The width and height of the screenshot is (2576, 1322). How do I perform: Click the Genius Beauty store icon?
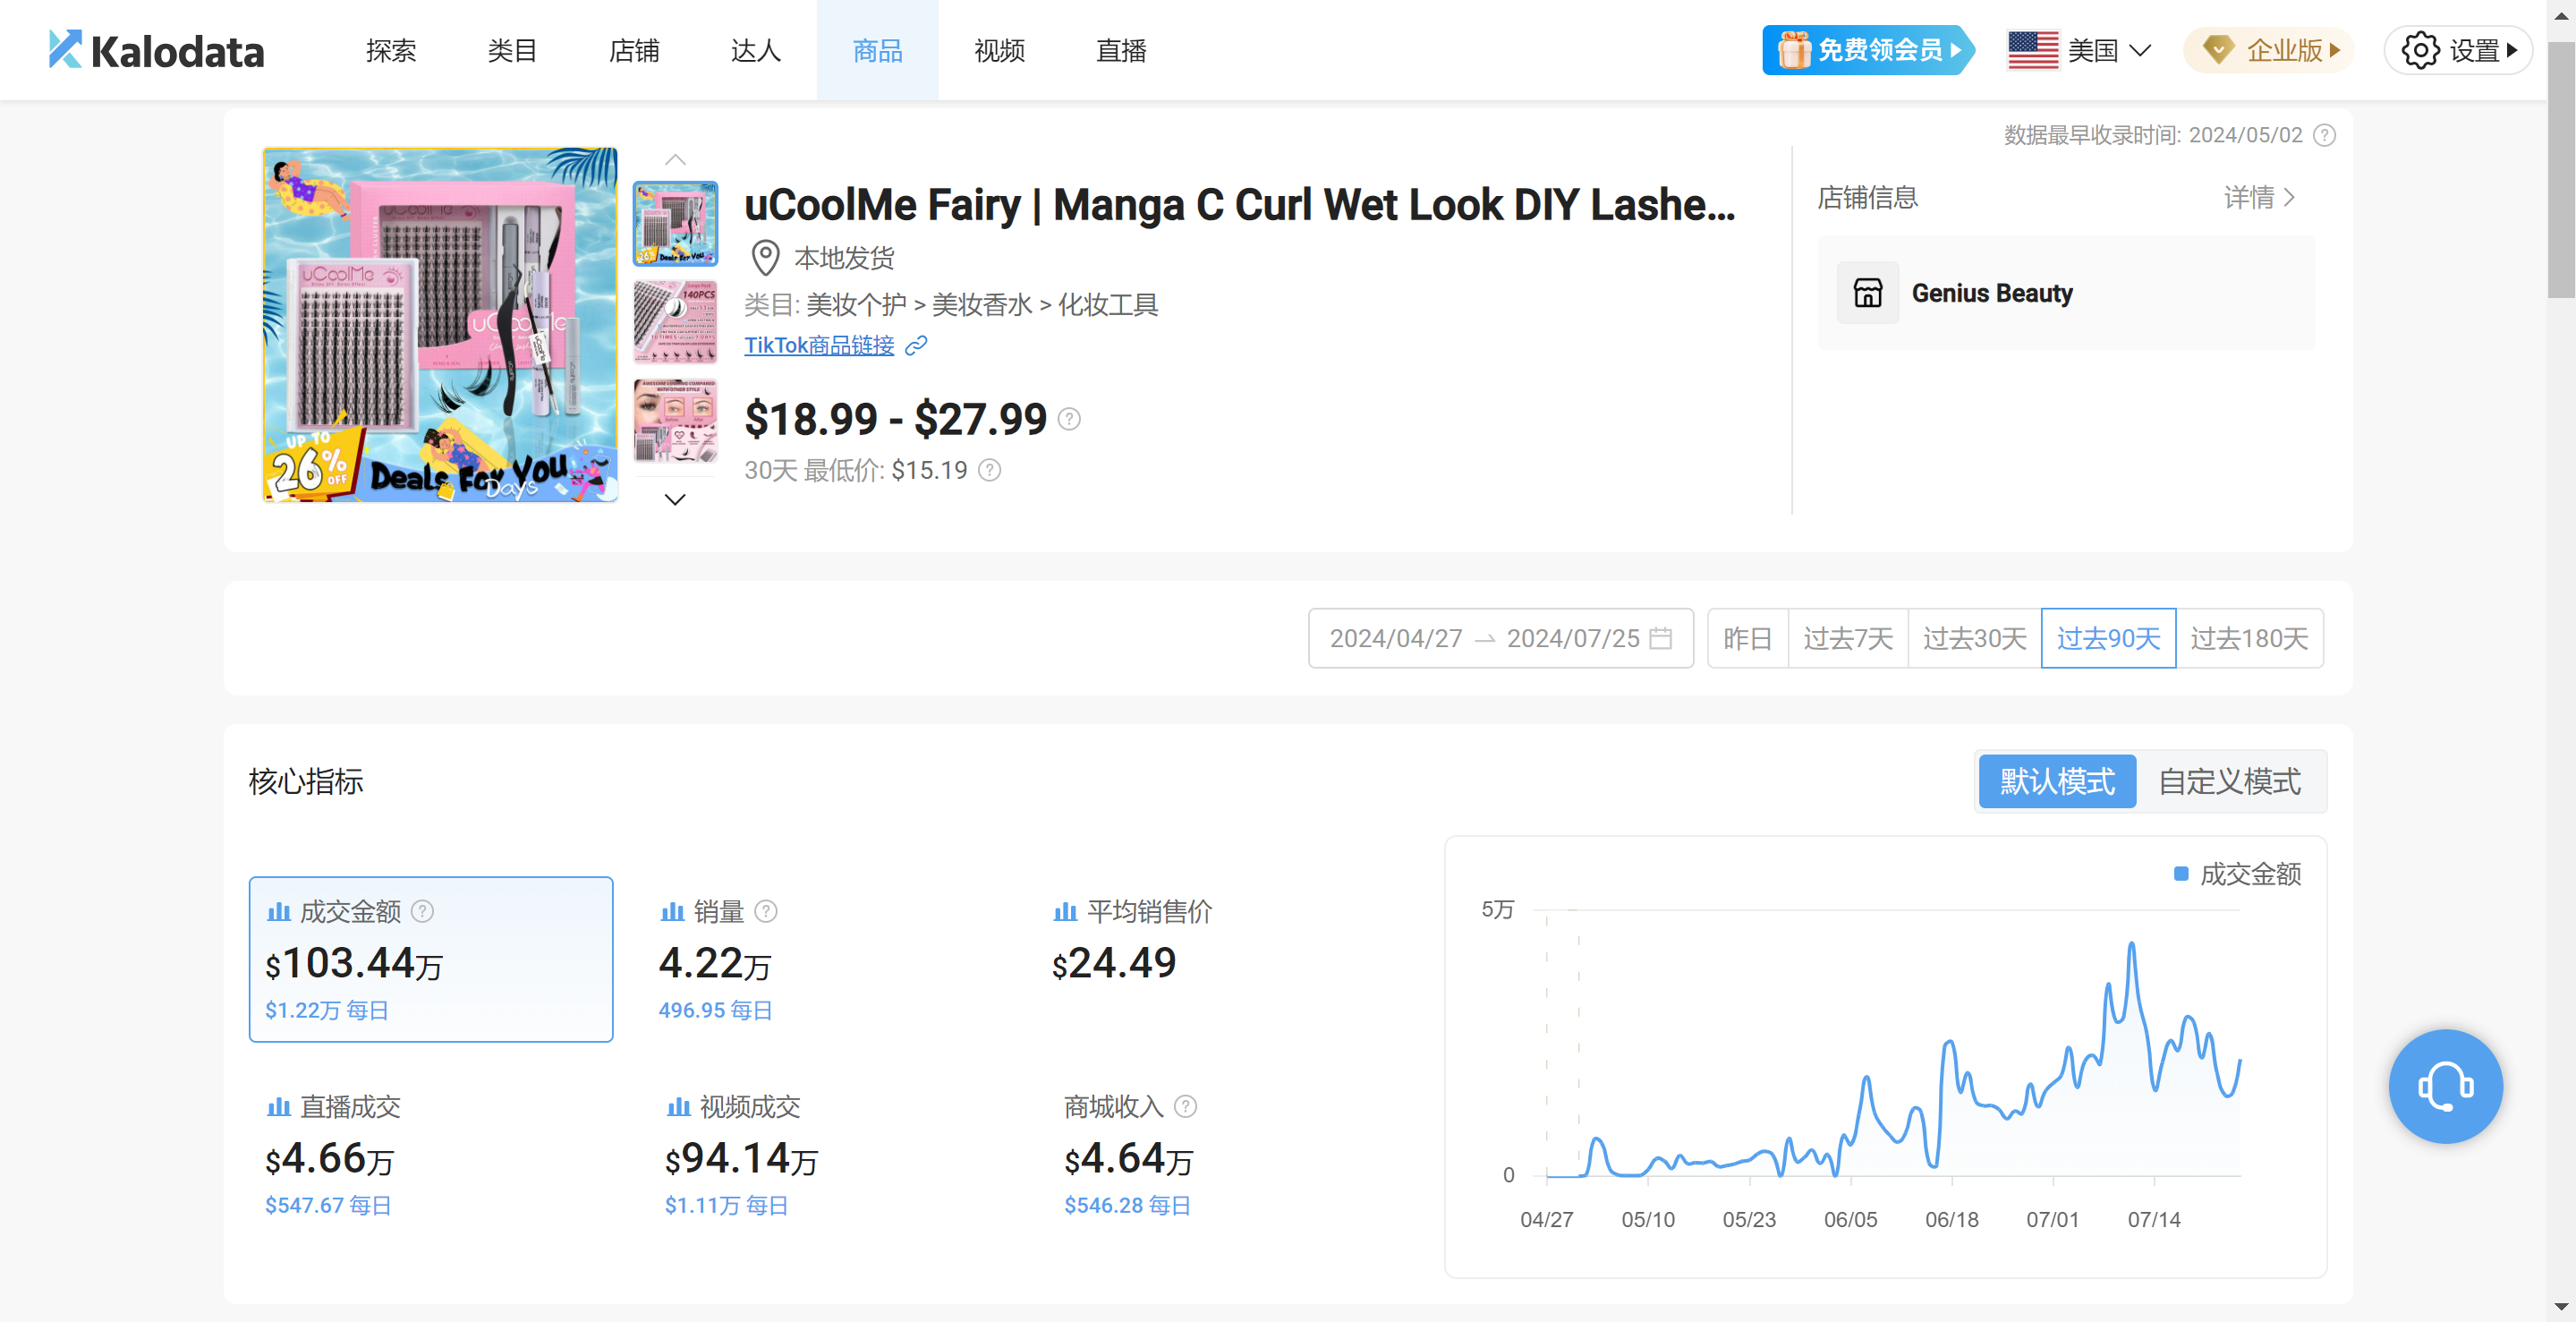coord(1867,293)
